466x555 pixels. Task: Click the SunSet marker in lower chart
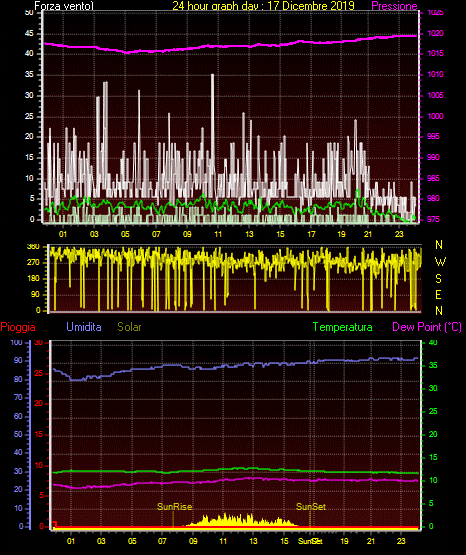(x=311, y=507)
